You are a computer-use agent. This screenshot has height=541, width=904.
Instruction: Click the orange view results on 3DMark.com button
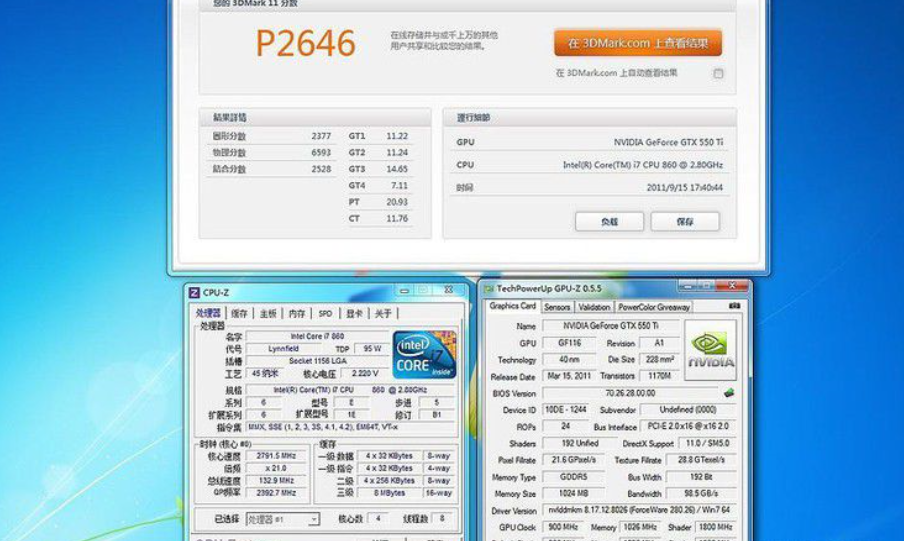pos(638,43)
